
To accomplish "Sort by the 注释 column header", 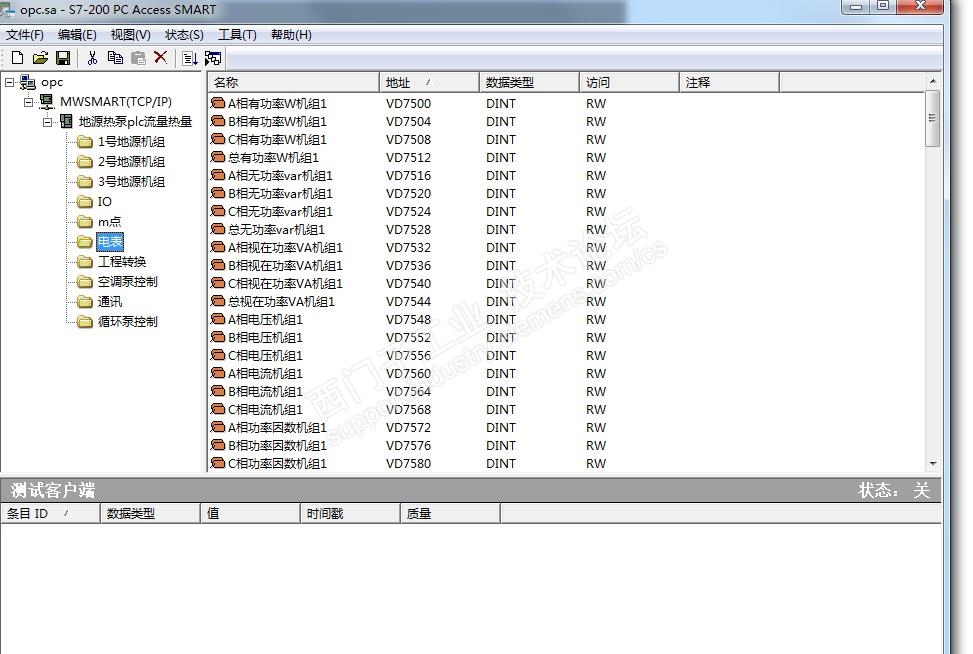I will 729,83.
